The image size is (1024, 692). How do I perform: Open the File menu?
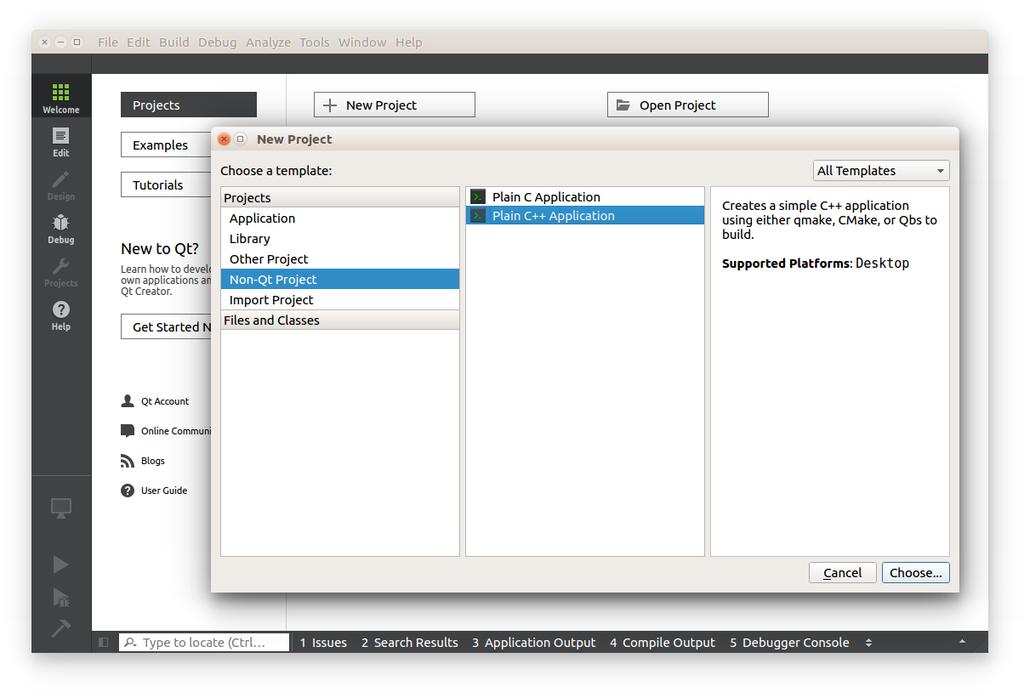coord(108,42)
